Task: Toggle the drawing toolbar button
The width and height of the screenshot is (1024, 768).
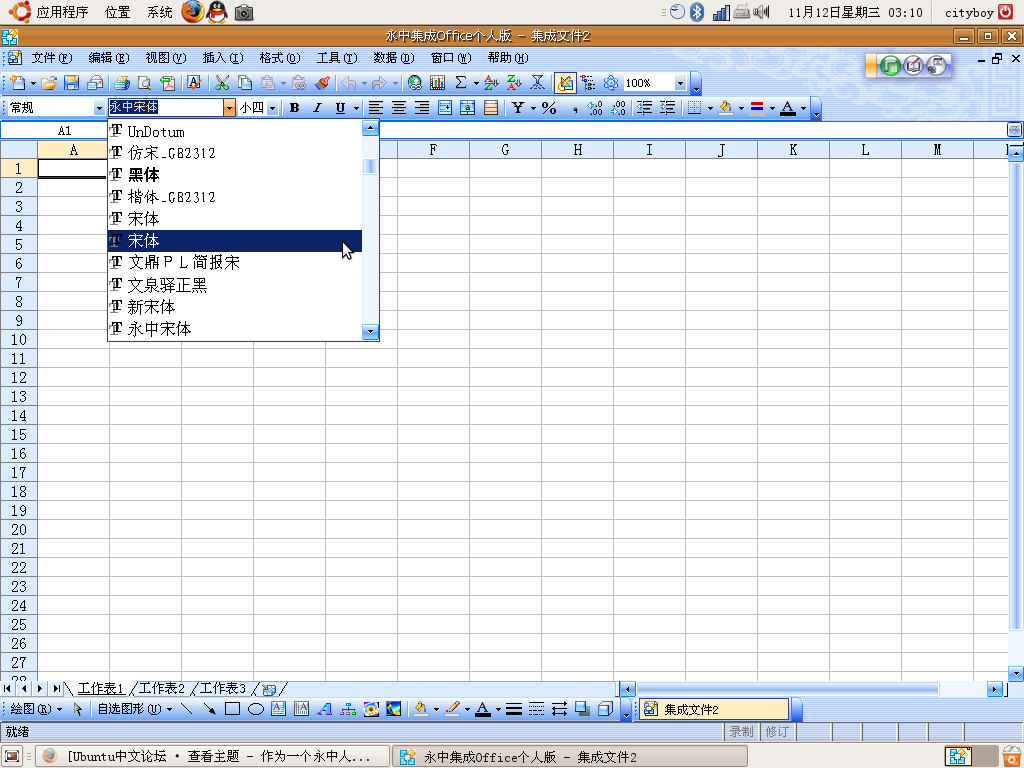Action: click(565, 83)
